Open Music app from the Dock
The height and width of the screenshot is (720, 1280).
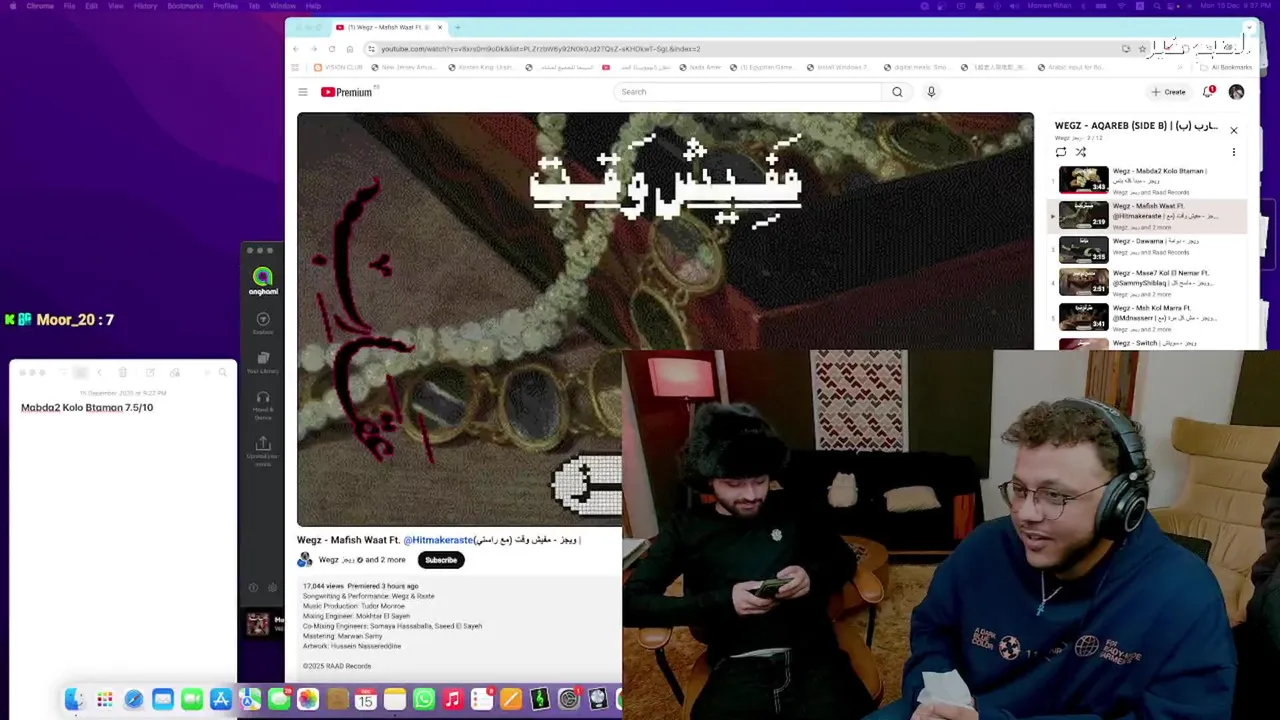453,699
